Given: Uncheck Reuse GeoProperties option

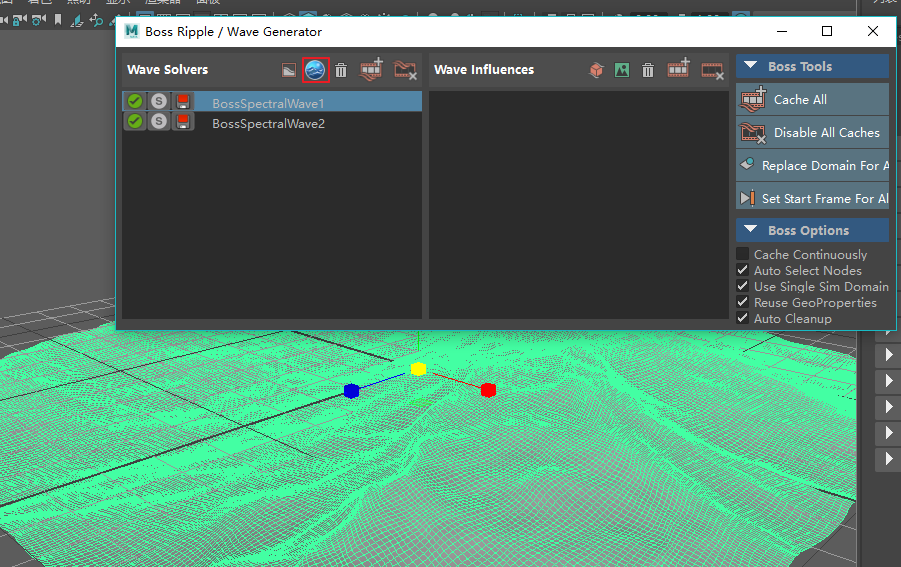Looking at the screenshot, I should click(x=742, y=302).
